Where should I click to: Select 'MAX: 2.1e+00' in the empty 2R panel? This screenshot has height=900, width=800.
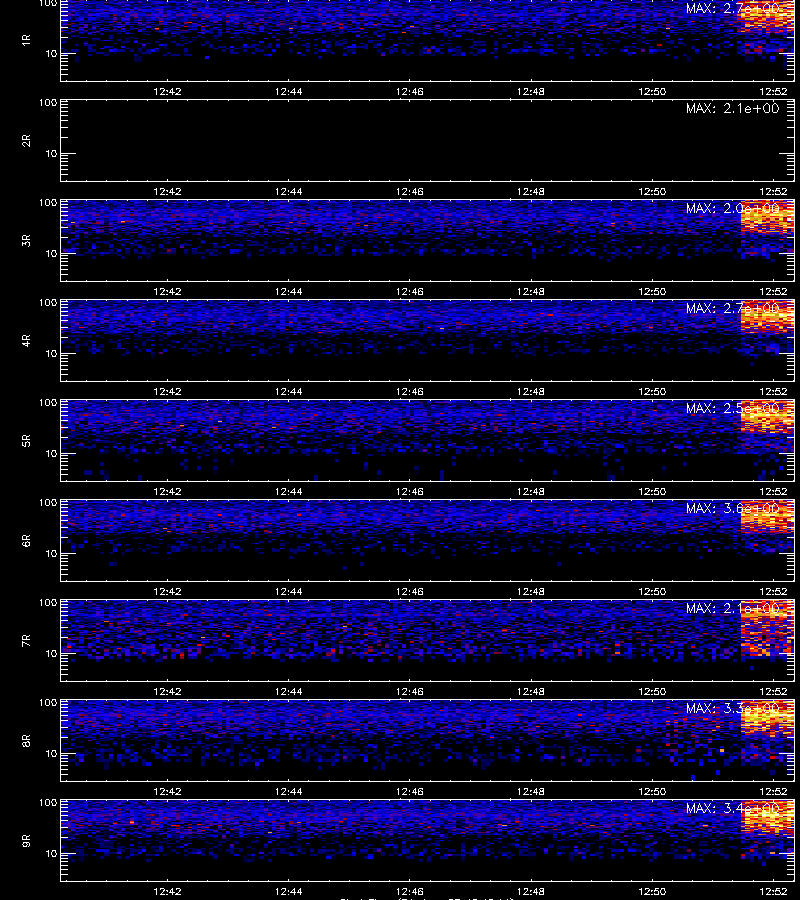(x=733, y=108)
